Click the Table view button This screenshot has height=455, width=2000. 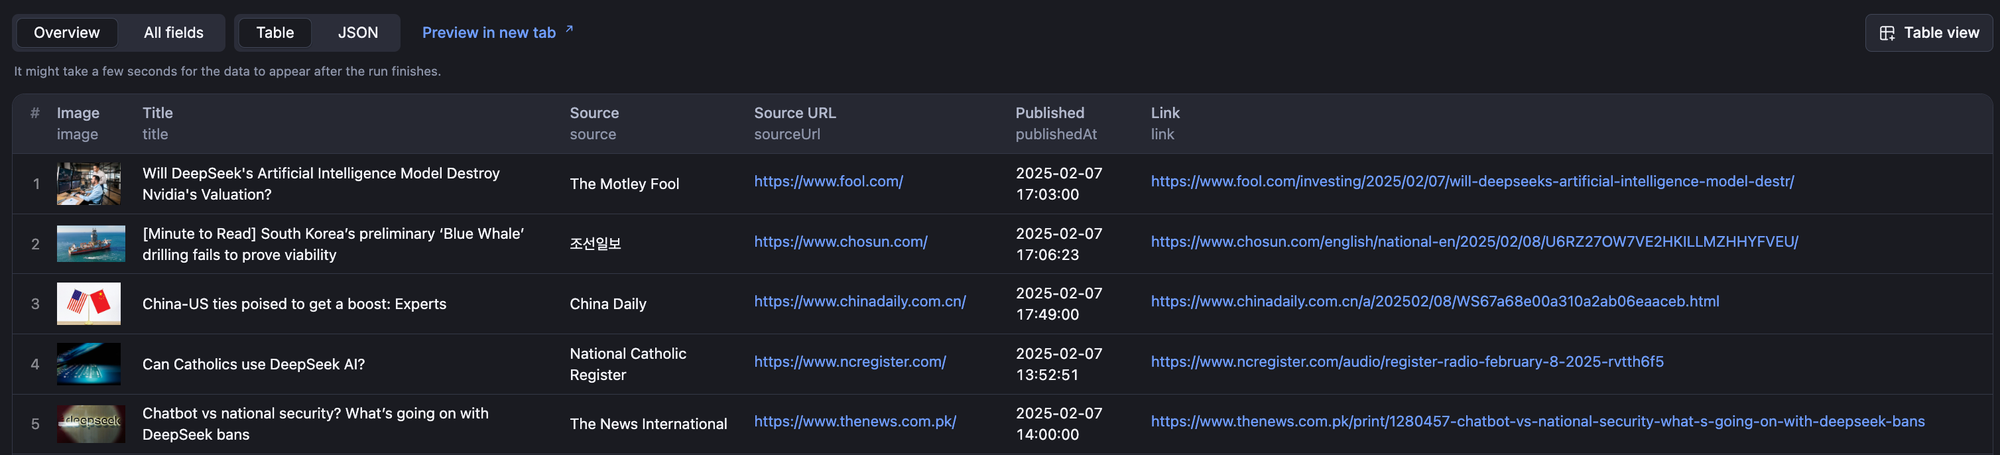coord(1929,33)
